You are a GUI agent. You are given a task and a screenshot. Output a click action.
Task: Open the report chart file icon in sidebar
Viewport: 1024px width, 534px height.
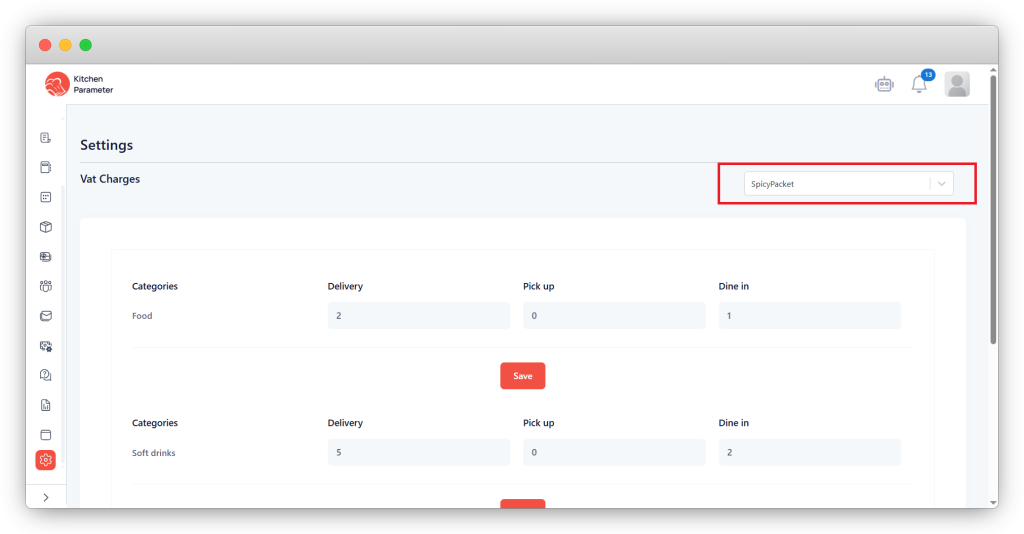pyautogui.click(x=45, y=405)
